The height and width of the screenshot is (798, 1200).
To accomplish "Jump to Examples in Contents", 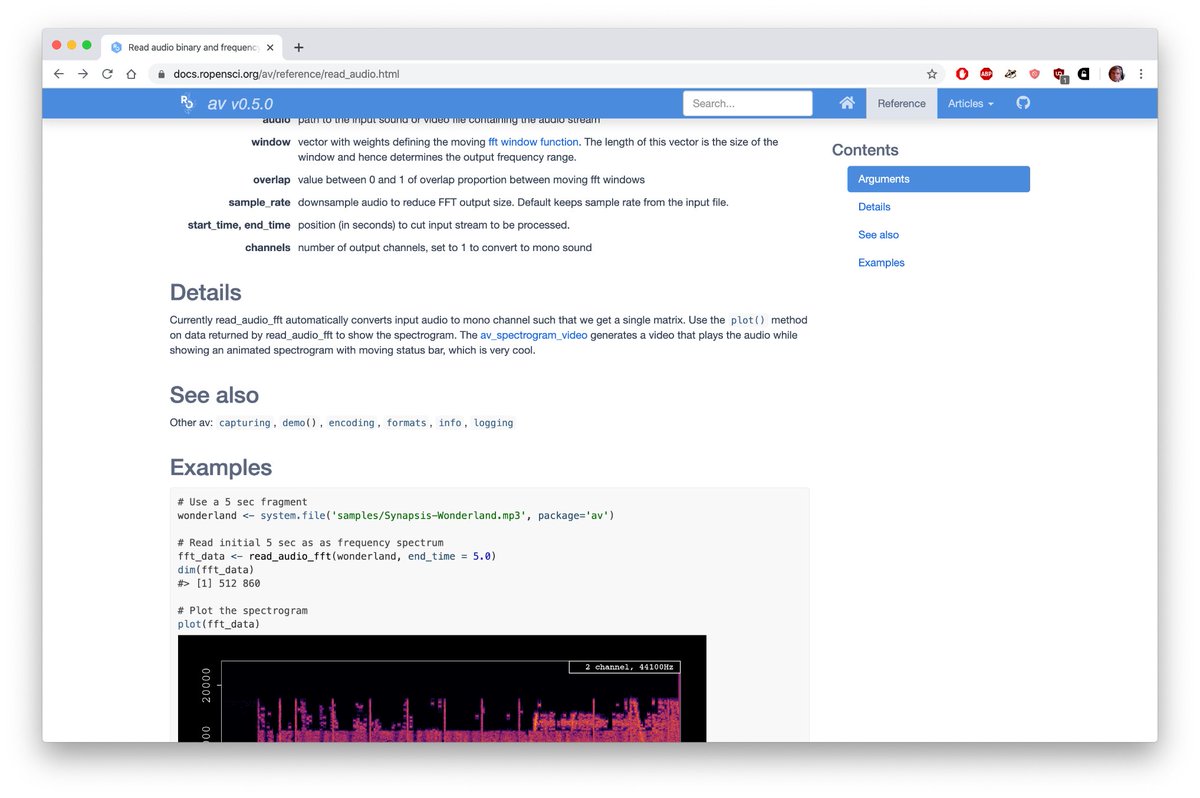I will click(x=881, y=263).
